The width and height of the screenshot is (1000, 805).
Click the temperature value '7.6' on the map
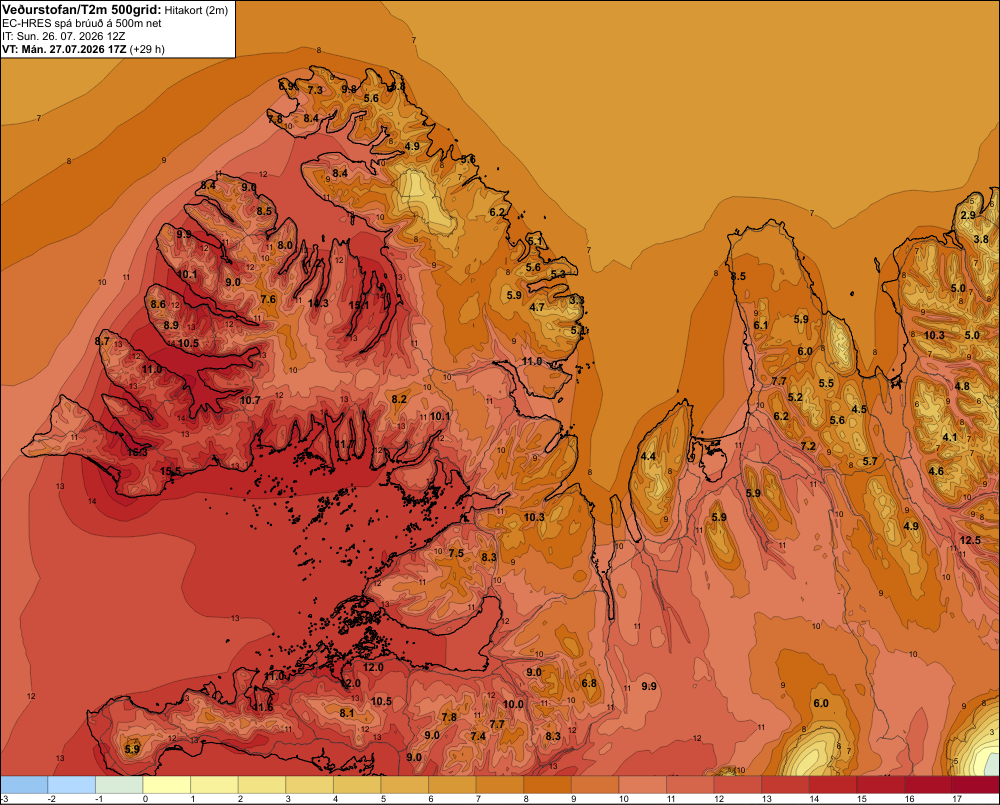click(x=268, y=299)
